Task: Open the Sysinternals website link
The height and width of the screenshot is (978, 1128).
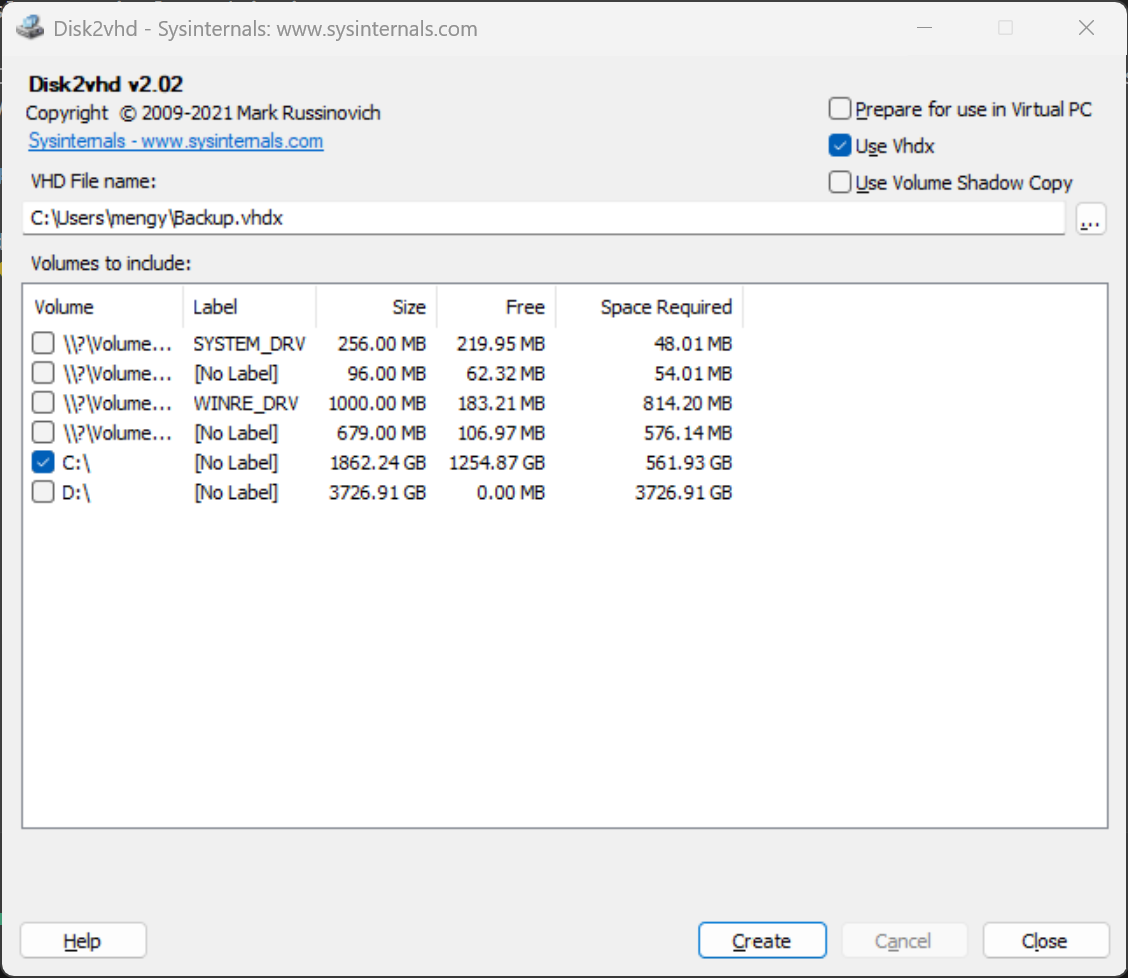Action: coord(175,141)
